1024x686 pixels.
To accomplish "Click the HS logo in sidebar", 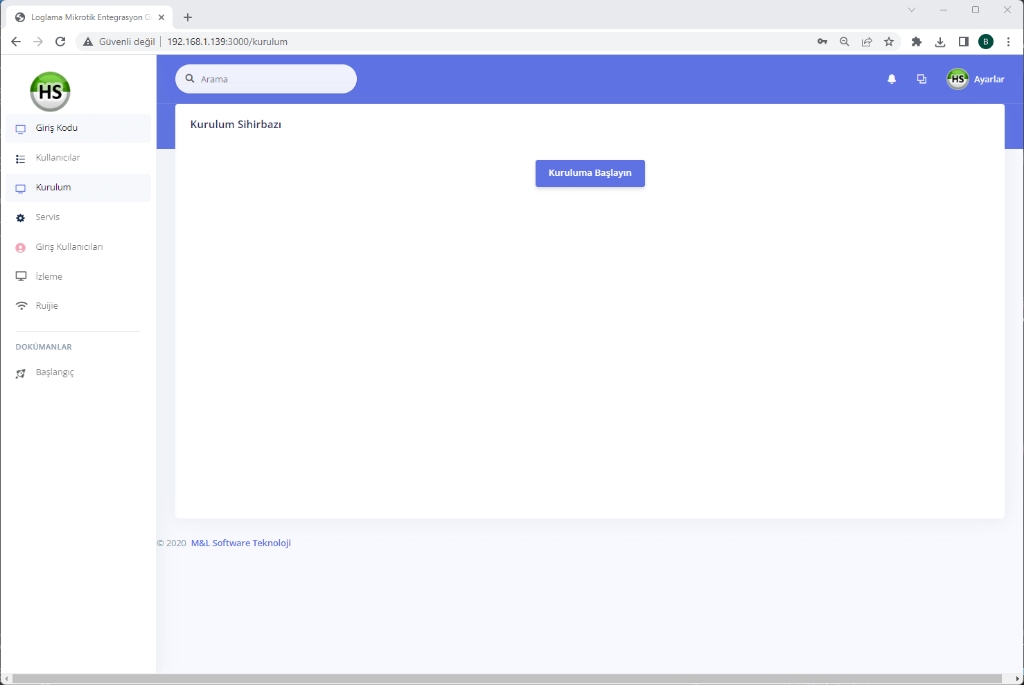I will click(x=50, y=91).
